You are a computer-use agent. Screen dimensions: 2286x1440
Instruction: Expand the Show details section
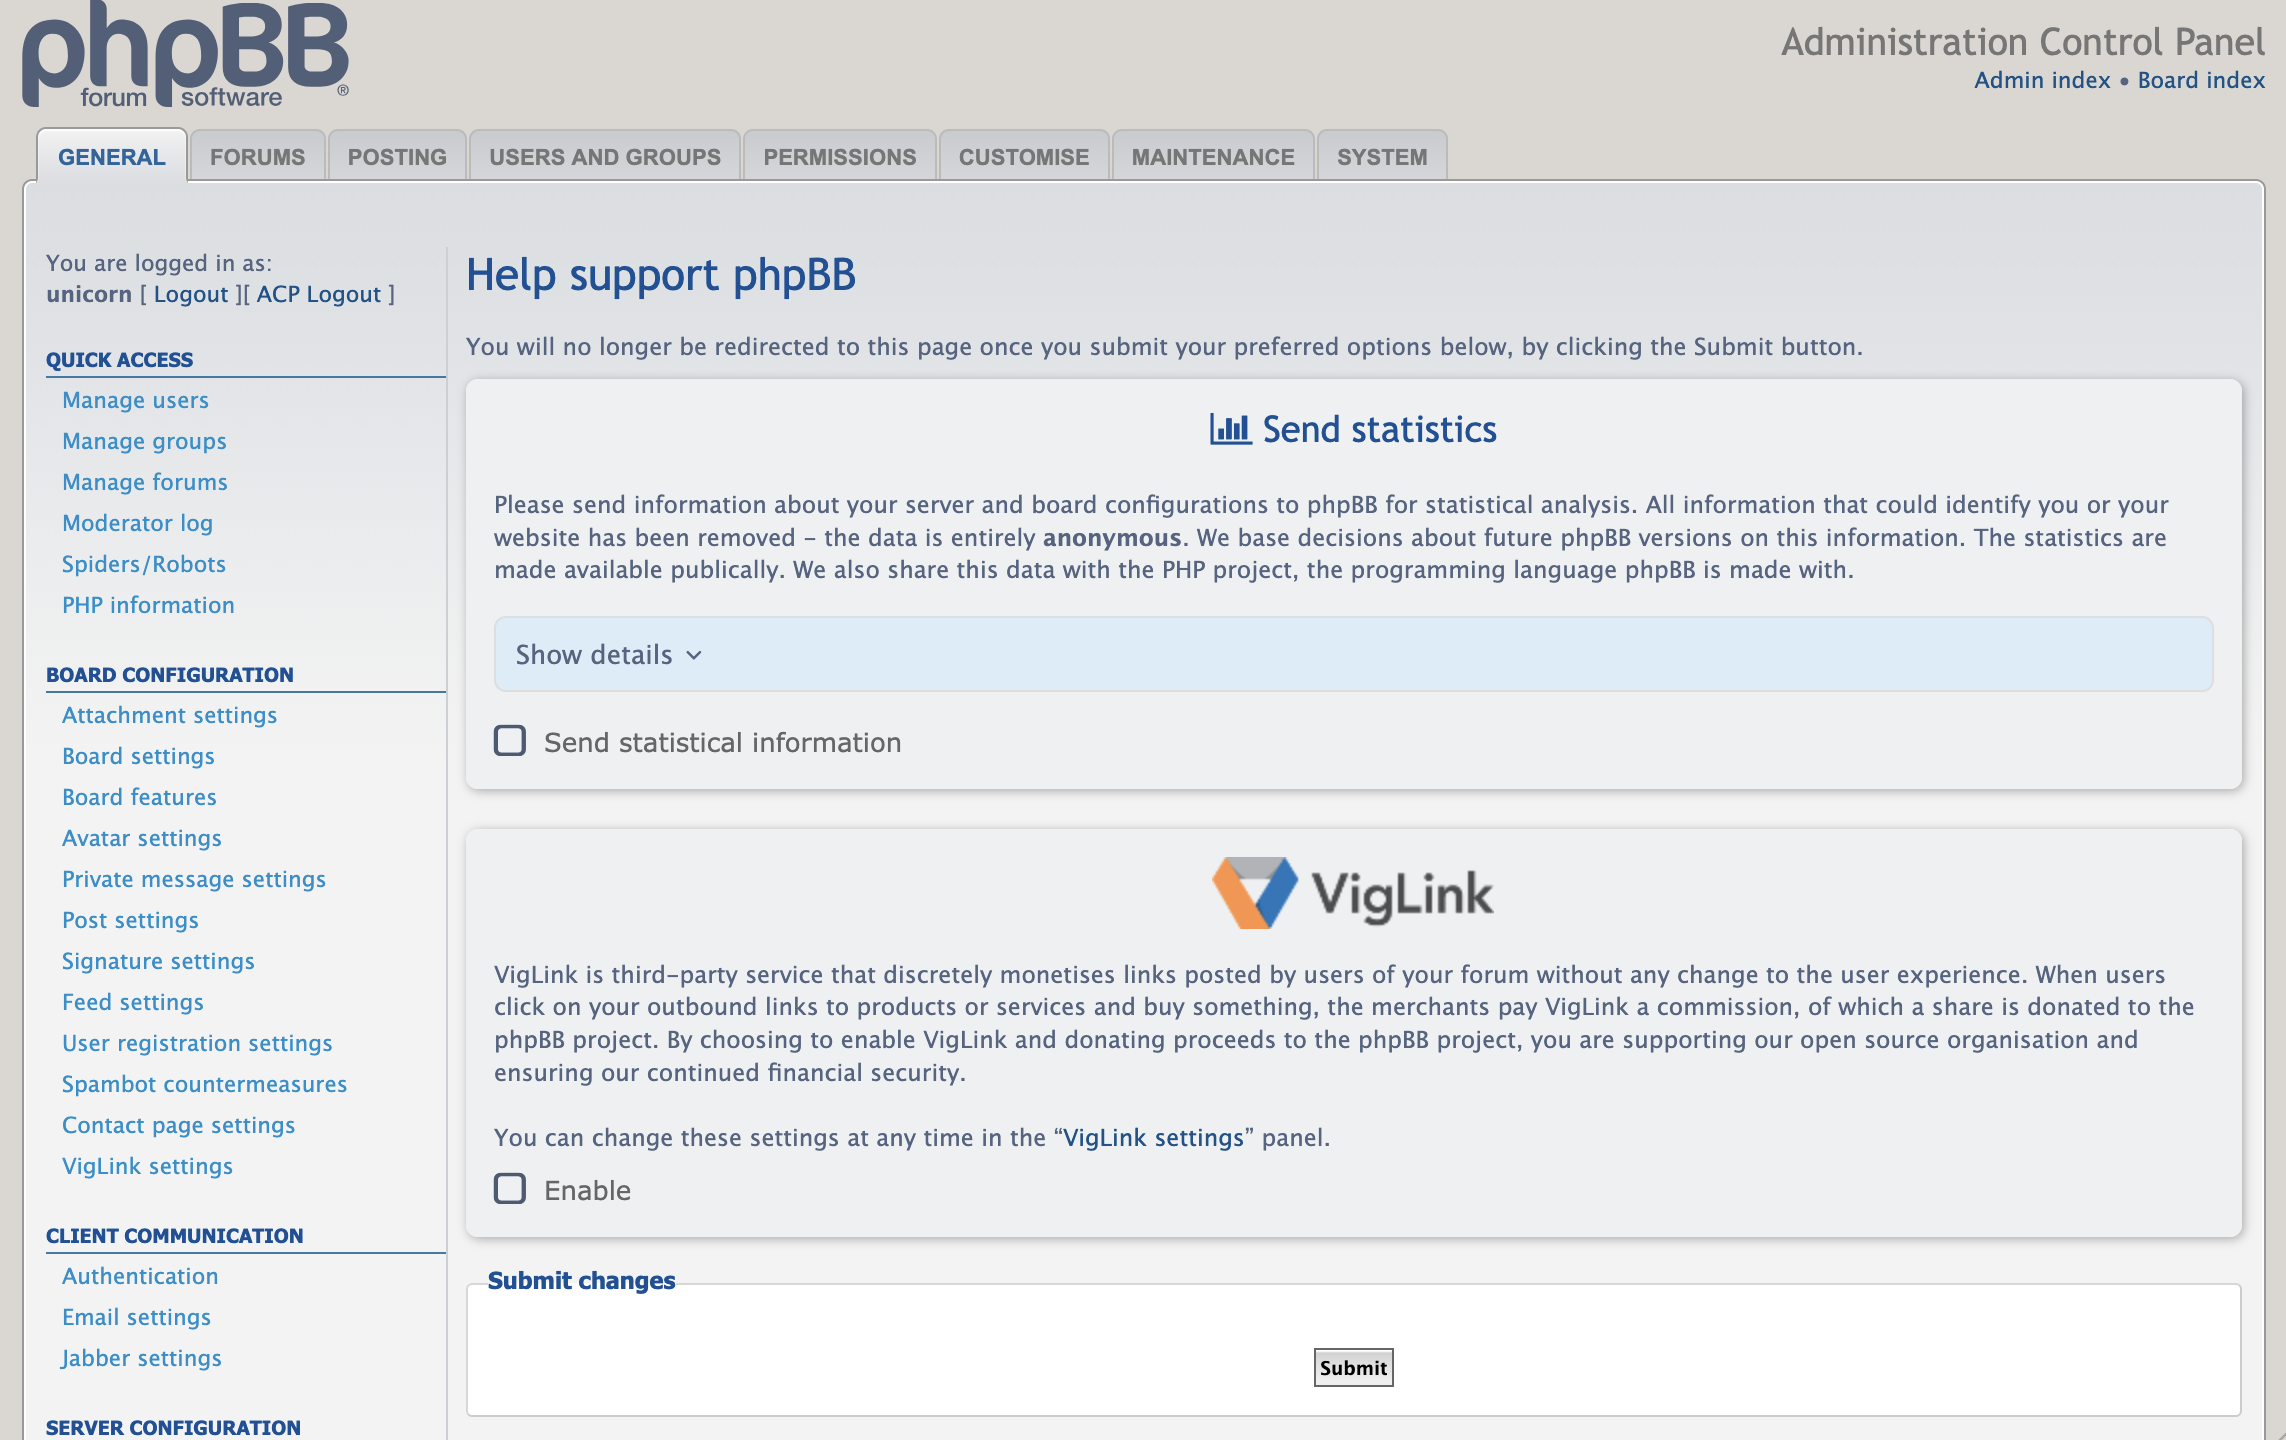[594, 655]
